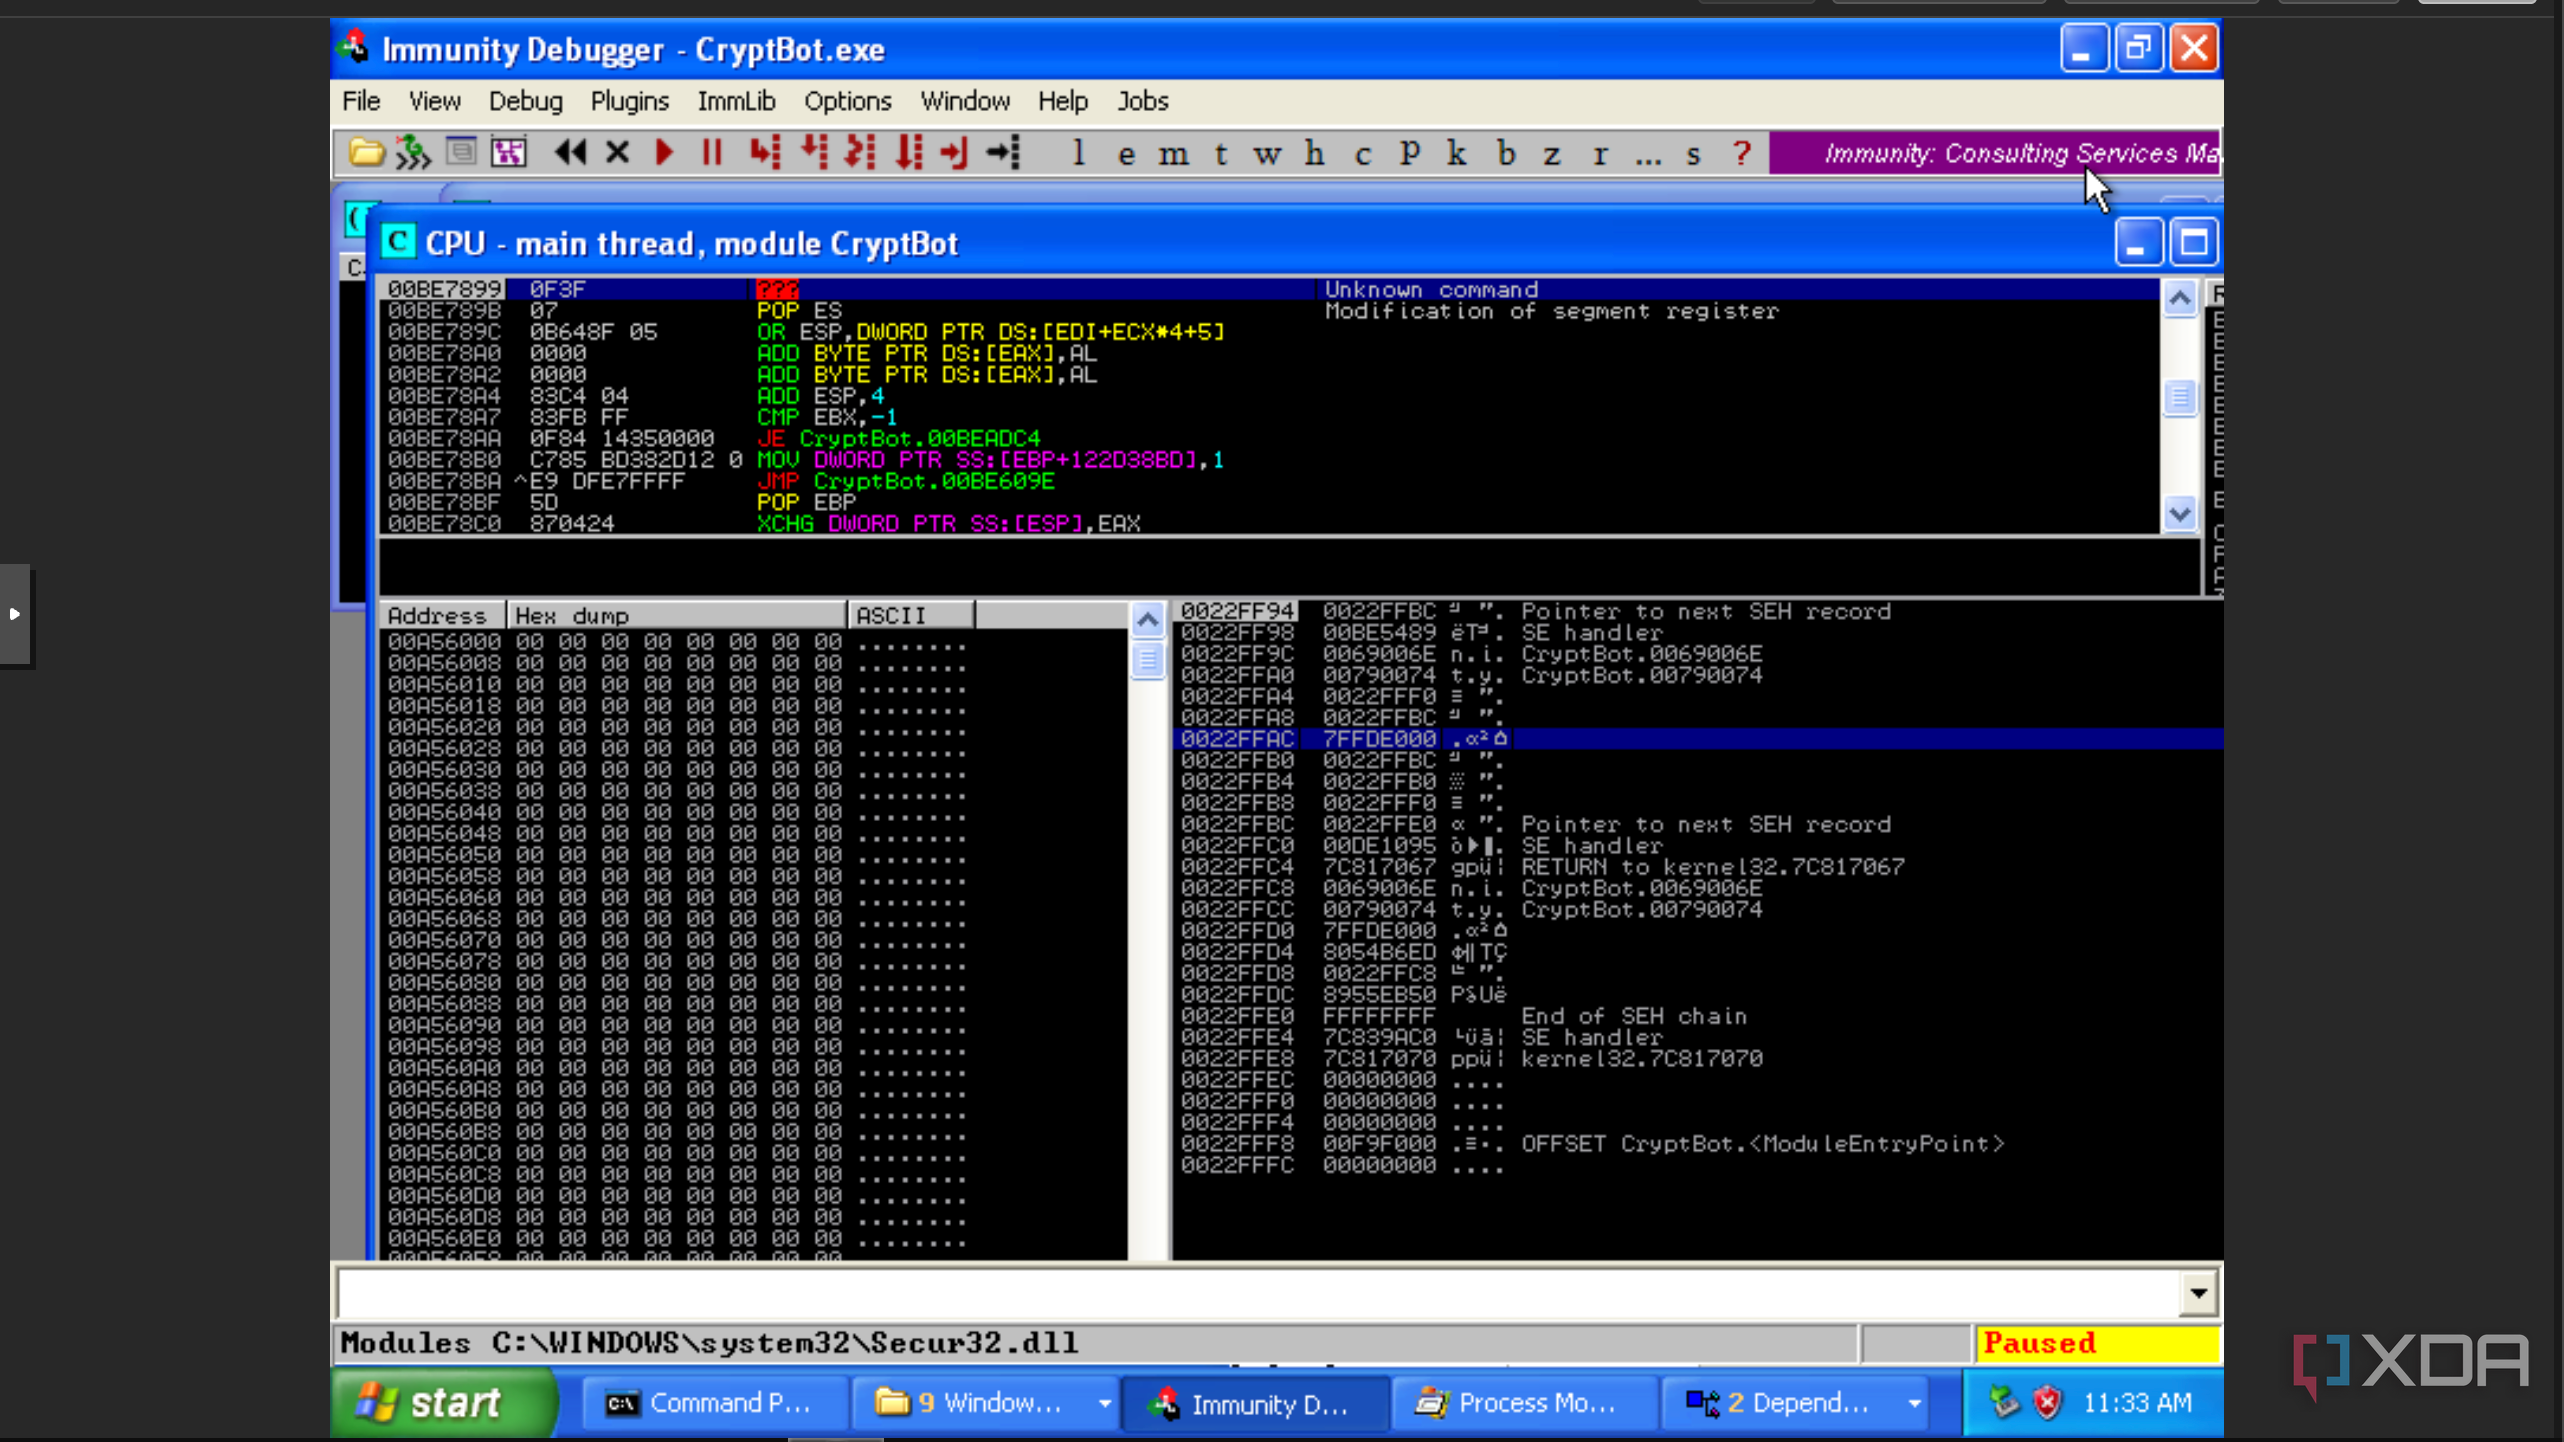This screenshot has height=1442, width=2564.
Task: Show call stack via 'k' letter
Action: point(1457,153)
